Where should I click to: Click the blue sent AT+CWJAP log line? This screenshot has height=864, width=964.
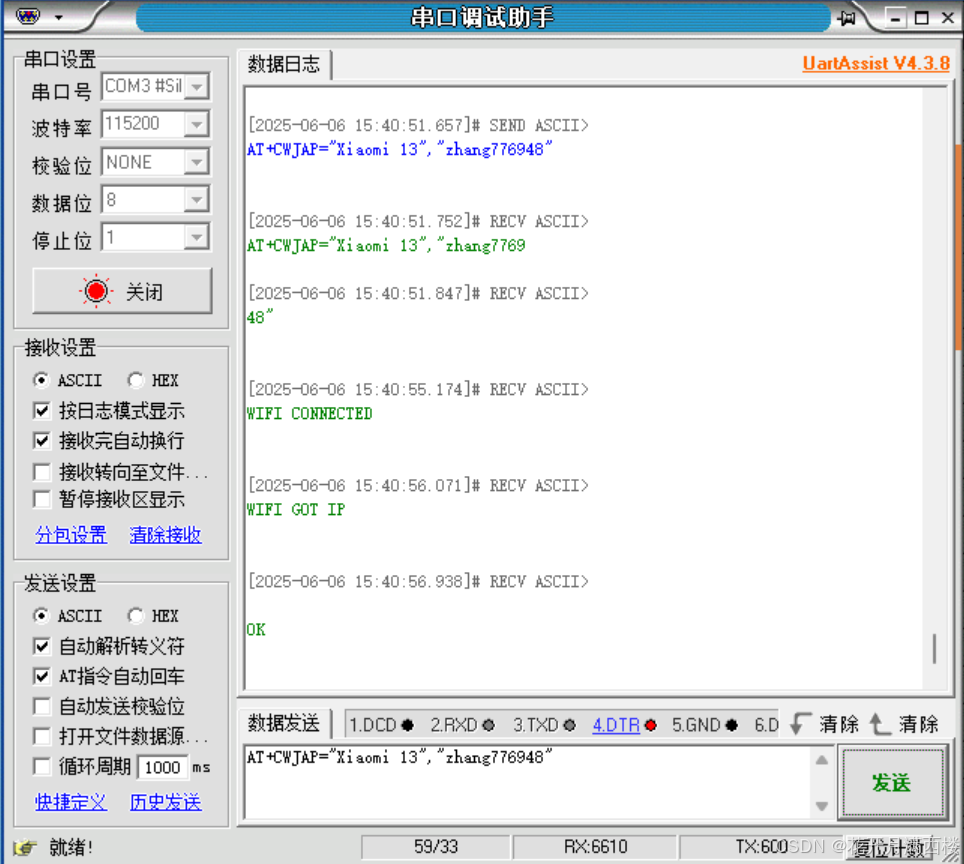(x=400, y=149)
